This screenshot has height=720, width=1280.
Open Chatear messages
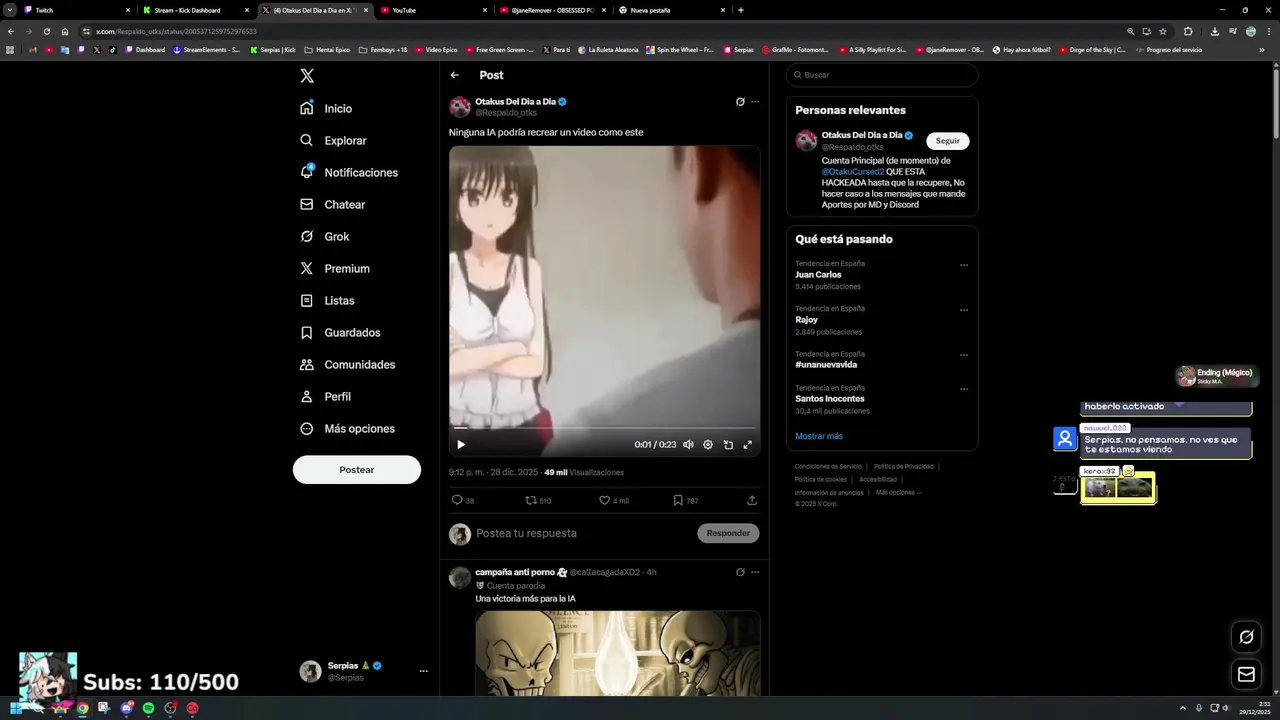click(x=332, y=204)
